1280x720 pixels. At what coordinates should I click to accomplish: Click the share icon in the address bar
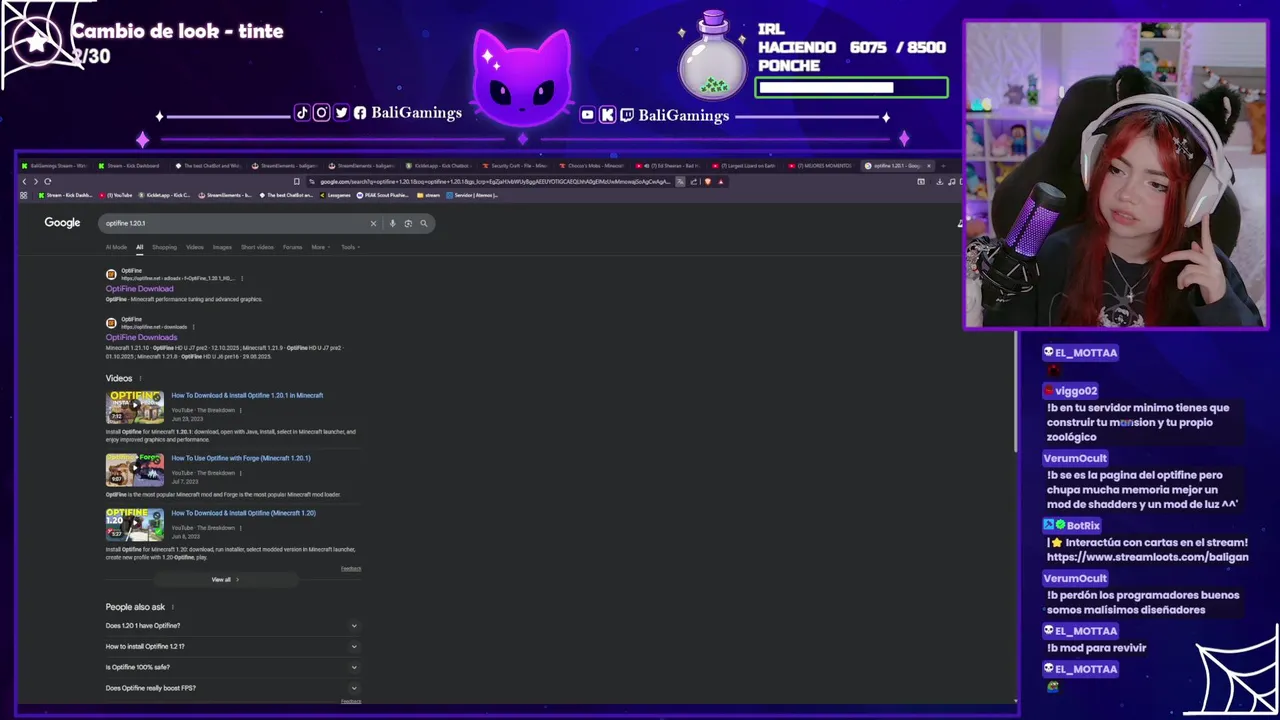pos(693,182)
